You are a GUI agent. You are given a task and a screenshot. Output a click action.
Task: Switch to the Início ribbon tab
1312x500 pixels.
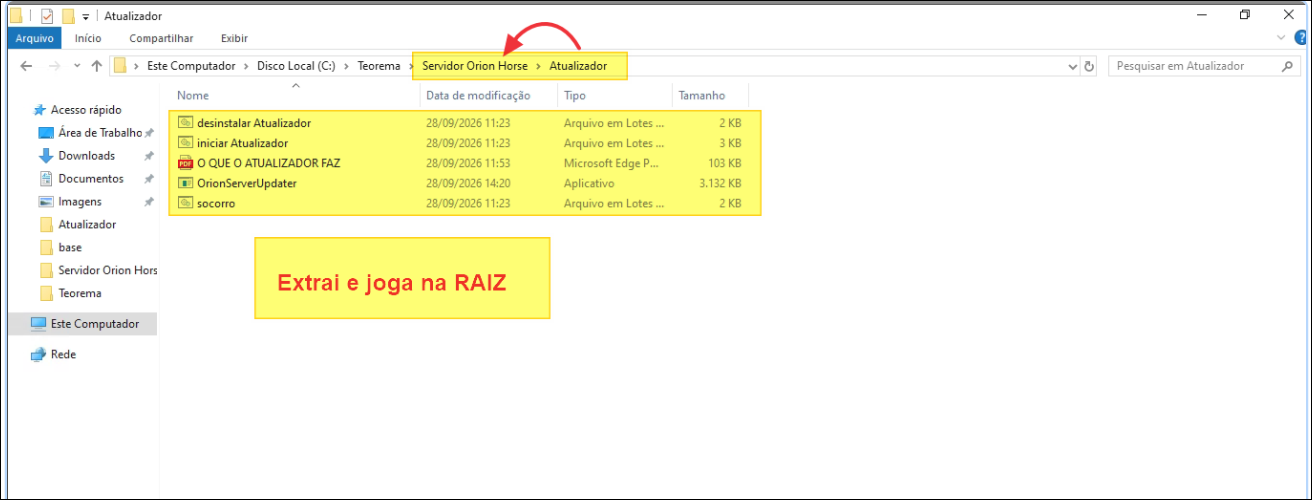pos(88,38)
